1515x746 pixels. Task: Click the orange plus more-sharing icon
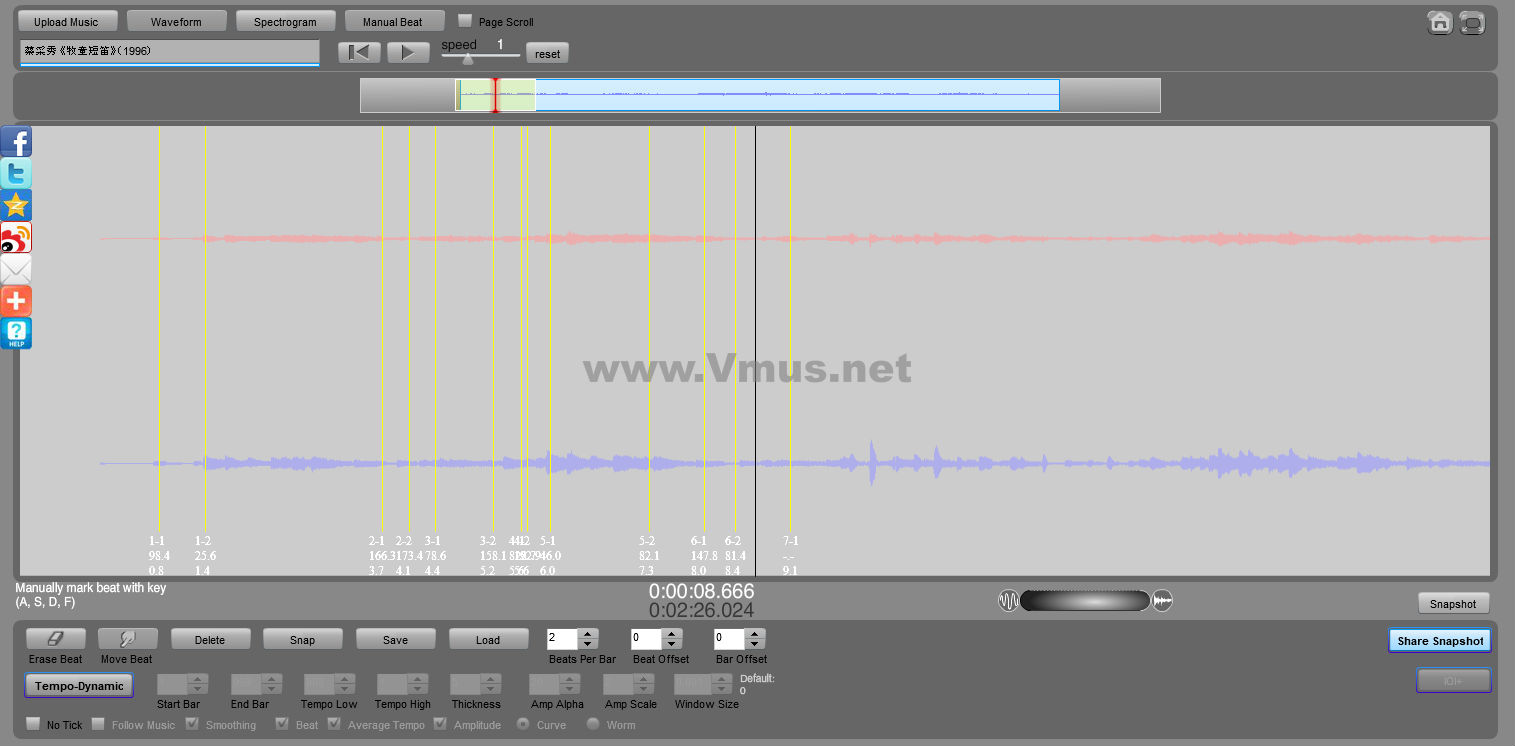17,301
